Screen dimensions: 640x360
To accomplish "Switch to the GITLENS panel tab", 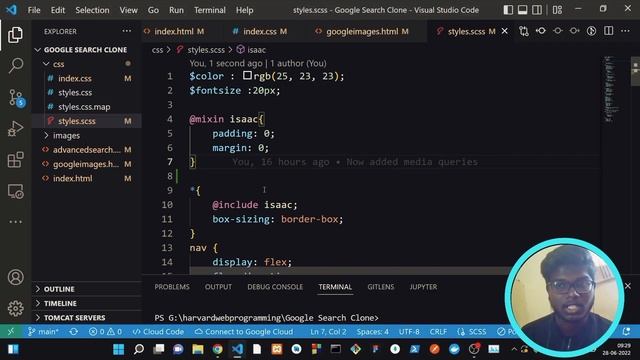I will coord(380,287).
